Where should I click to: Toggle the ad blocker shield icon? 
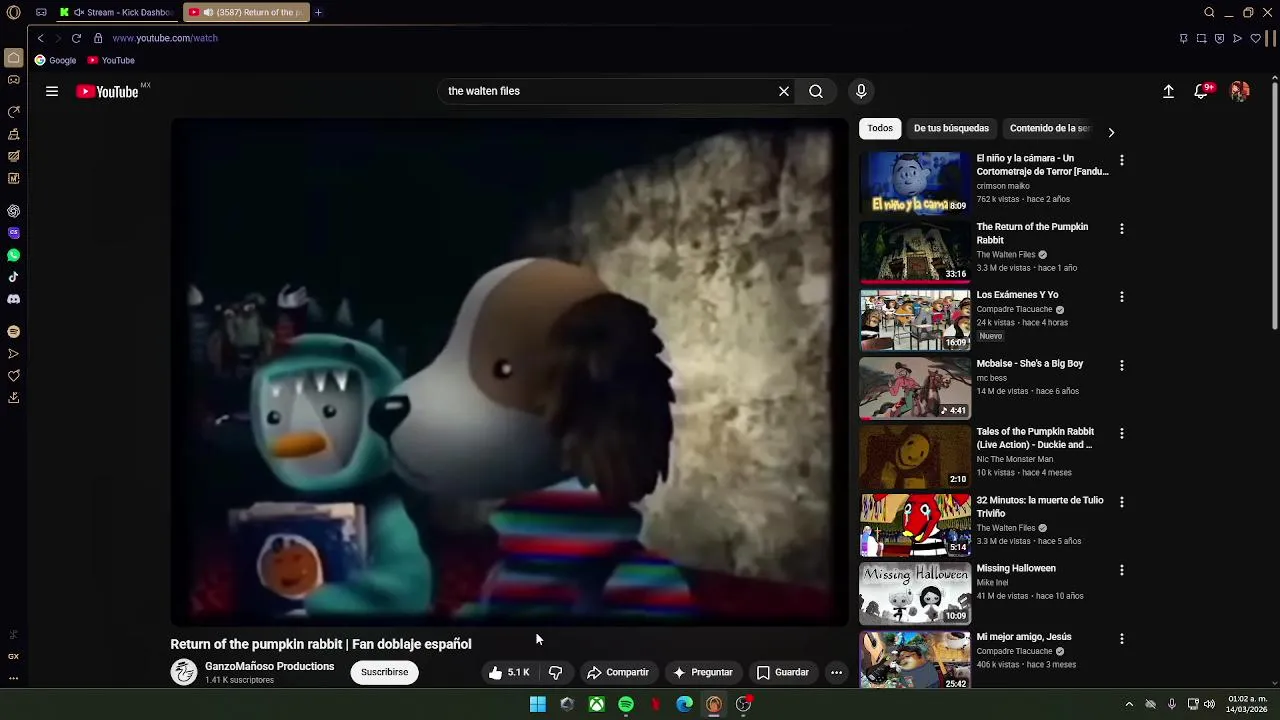pyautogui.click(x=1219, y=38)
